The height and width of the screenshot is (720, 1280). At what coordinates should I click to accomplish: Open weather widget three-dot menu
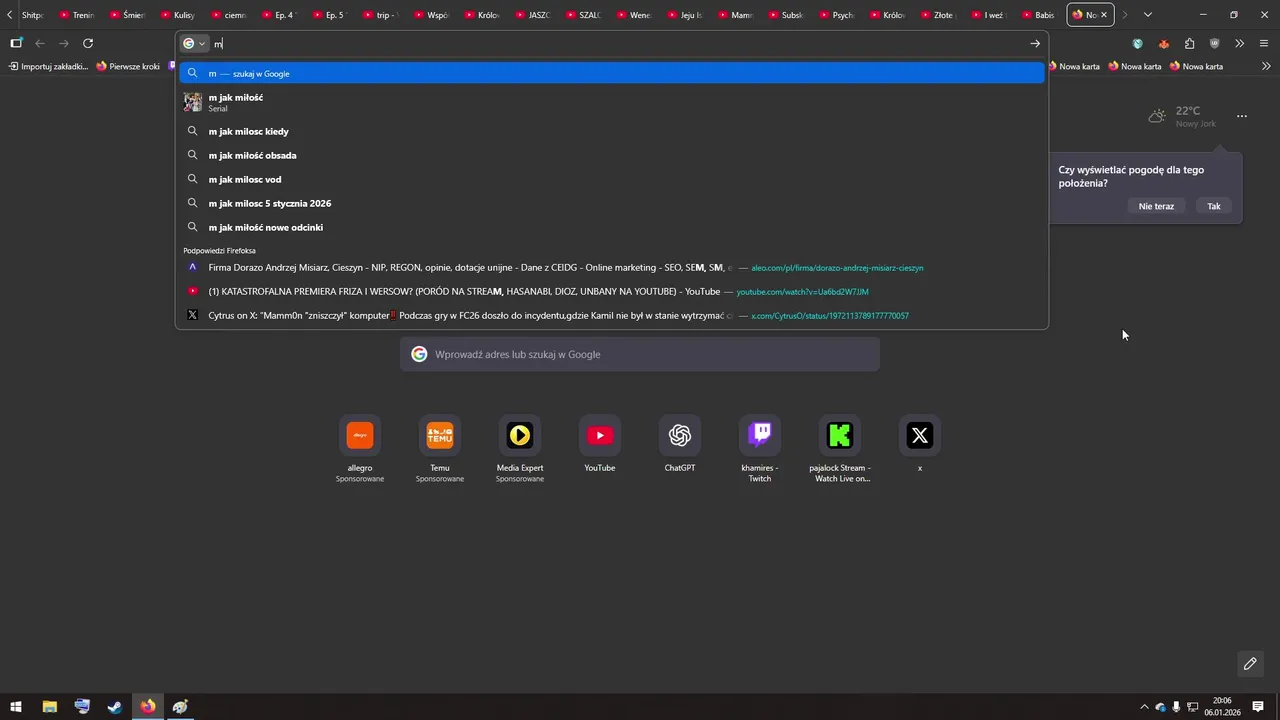(1242, 116)
